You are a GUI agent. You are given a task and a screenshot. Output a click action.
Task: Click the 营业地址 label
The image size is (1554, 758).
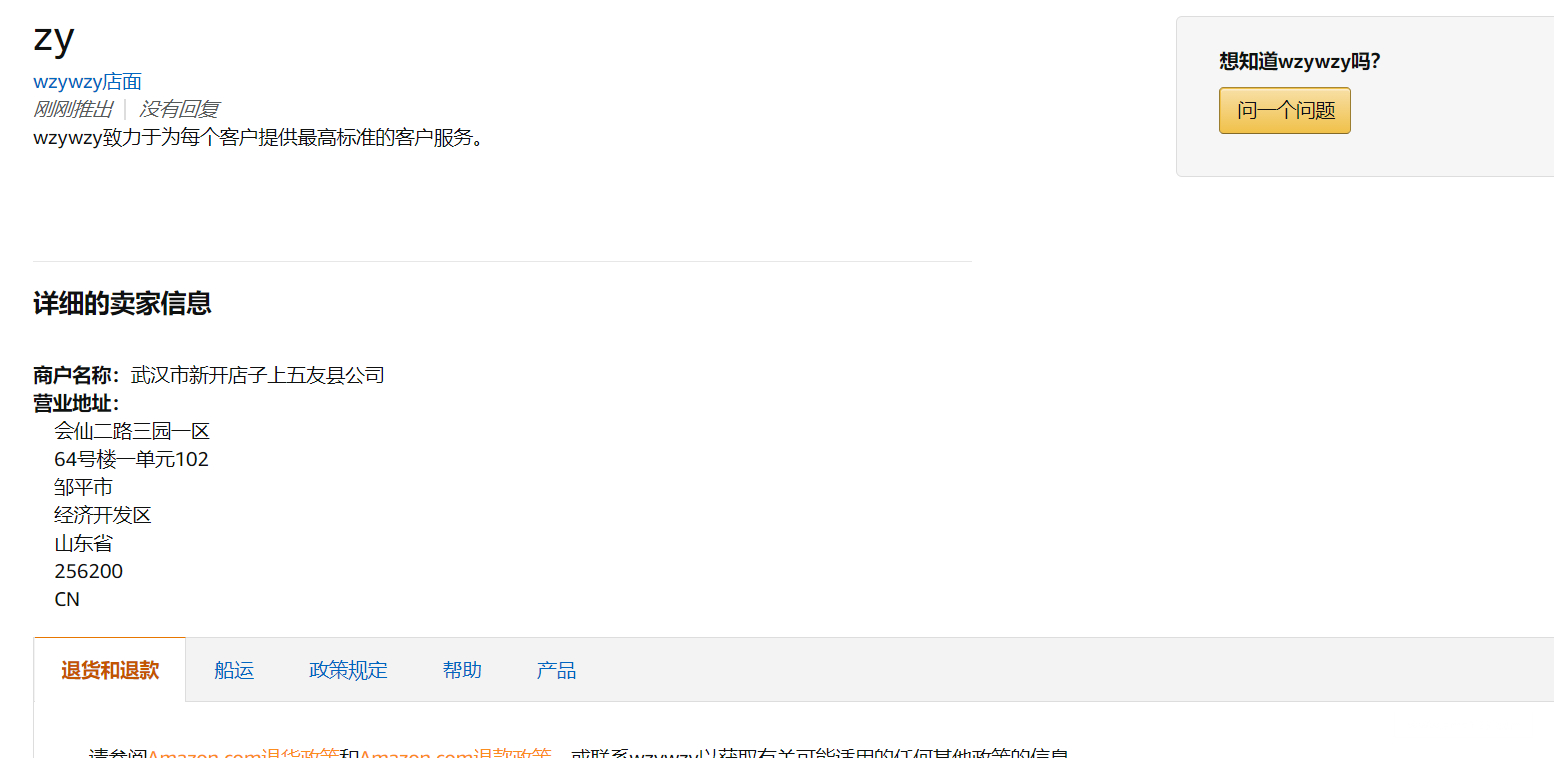tap(76, 403)
